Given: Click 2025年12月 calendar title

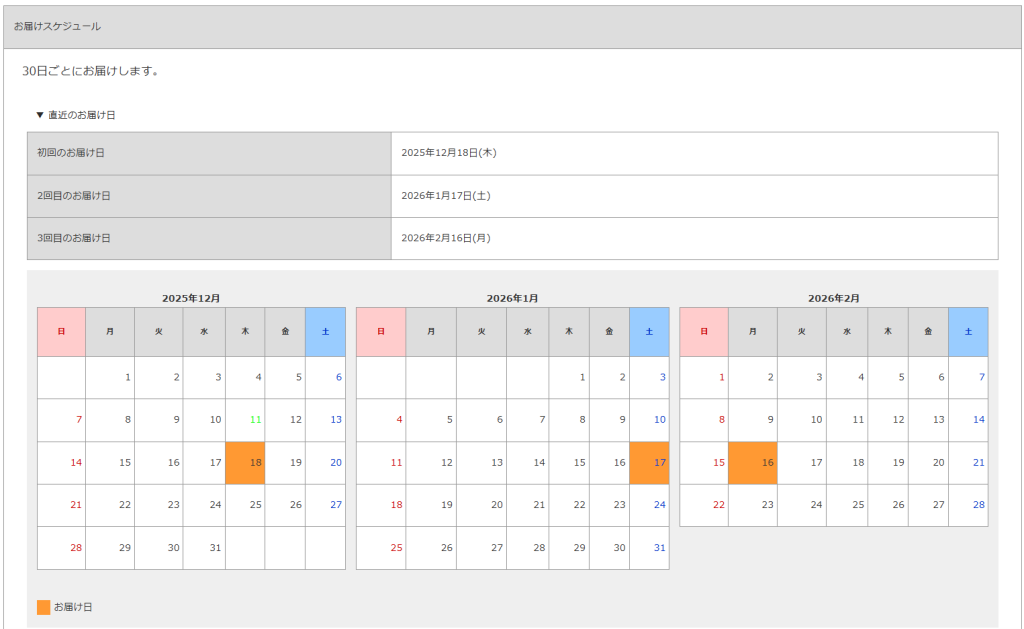Looking at the screenshot, I should point(191,298).
